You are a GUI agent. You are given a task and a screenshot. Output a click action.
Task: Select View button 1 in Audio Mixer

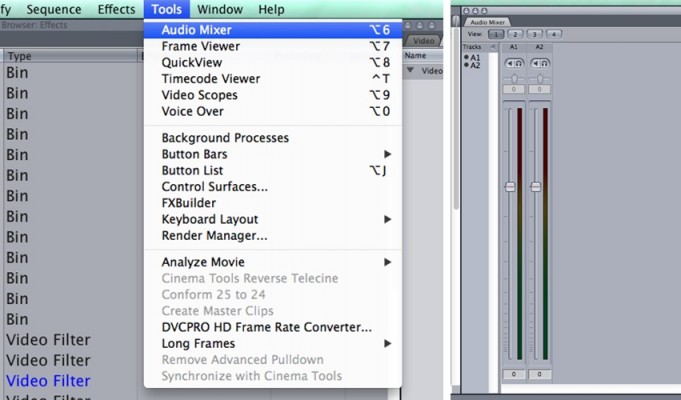(496, 34)
